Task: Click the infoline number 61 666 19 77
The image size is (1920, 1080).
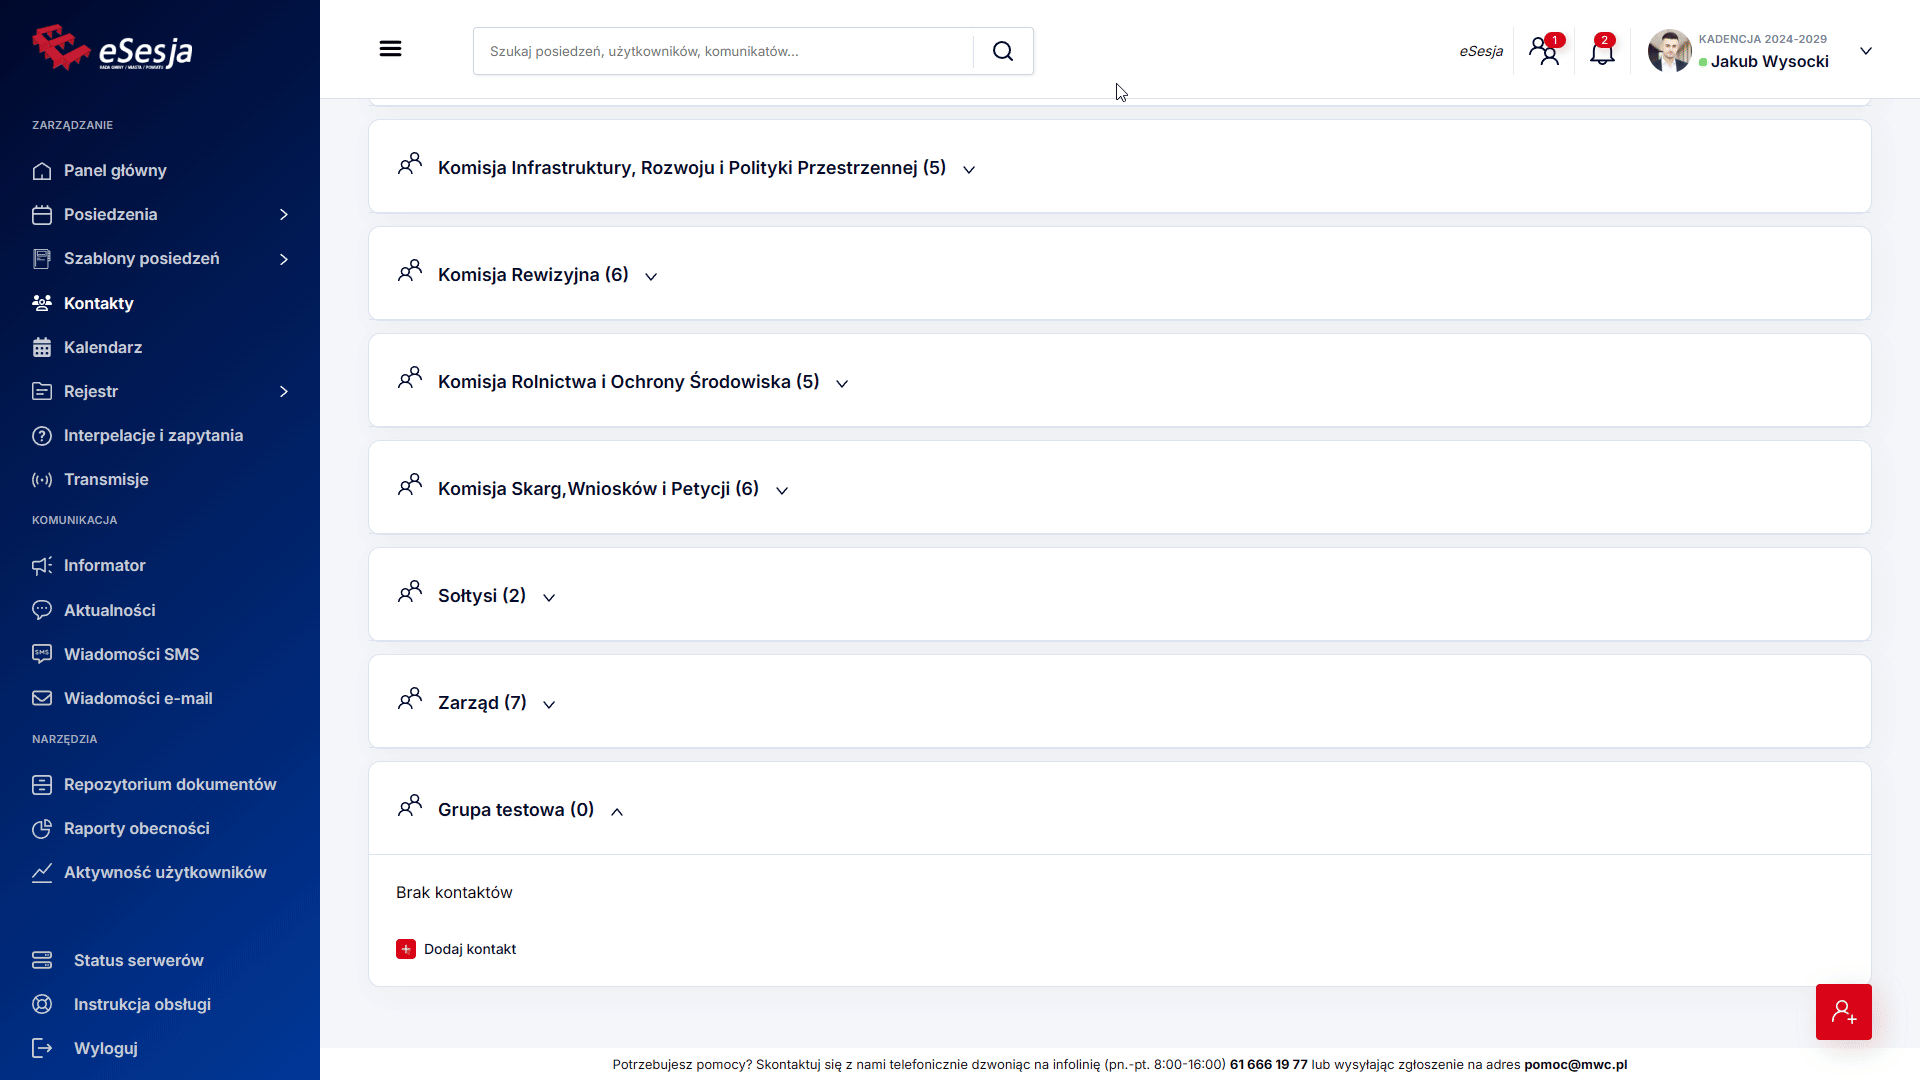Action: point(1268,1064)
